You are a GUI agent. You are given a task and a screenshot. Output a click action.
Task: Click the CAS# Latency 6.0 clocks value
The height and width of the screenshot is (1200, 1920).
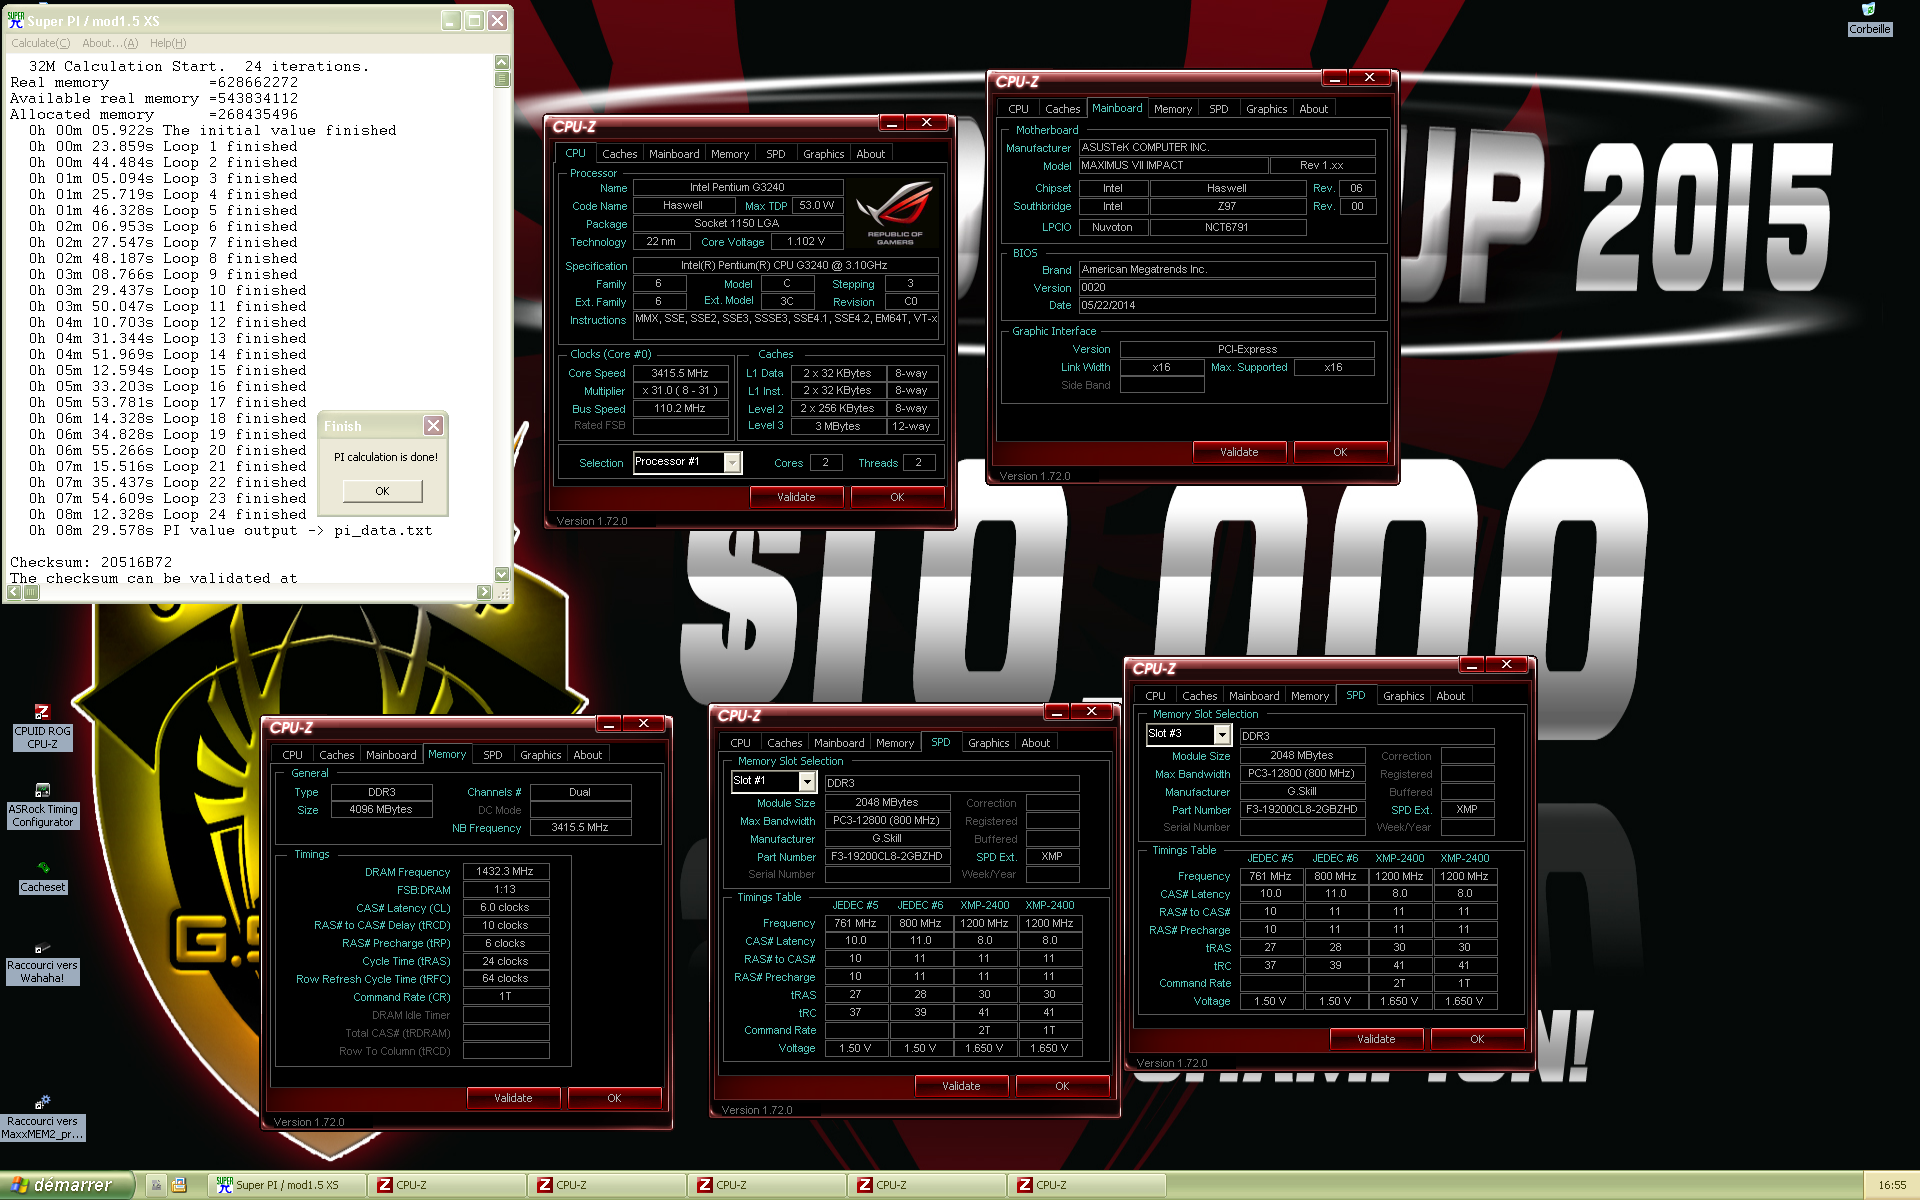click(505, 908)
